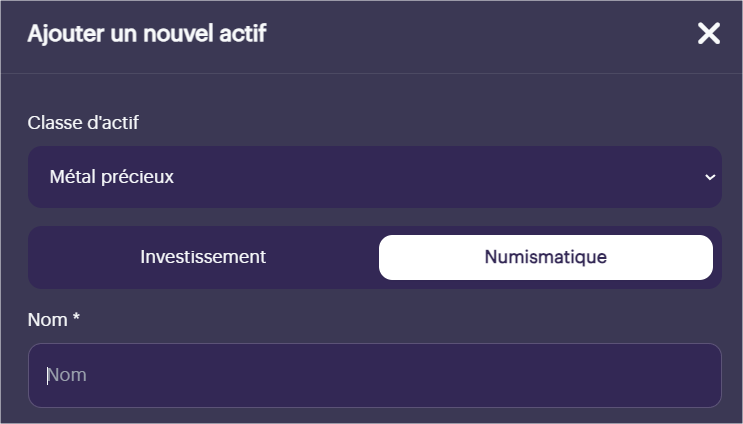Pick Numismatique metal type
The width and height of the screenshot is (743, 424).
point(546,257)
